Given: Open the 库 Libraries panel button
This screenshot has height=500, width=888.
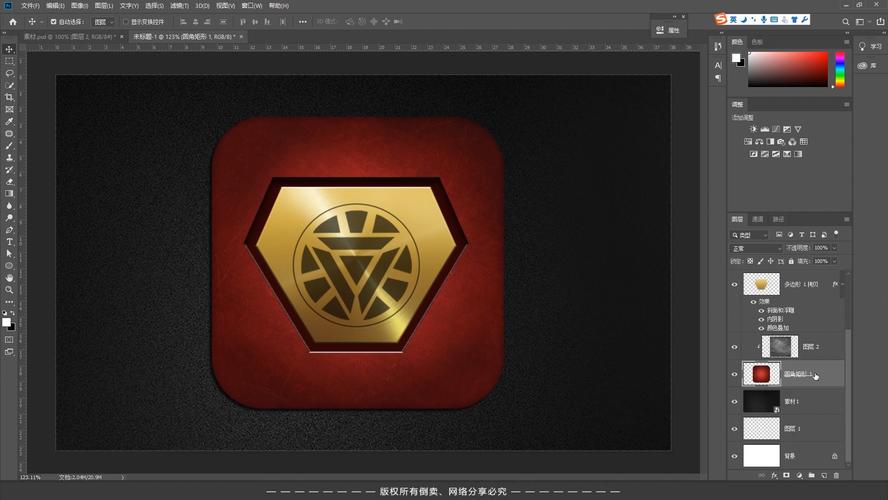Looking at the screenshot, I should (x=867, y=66).
